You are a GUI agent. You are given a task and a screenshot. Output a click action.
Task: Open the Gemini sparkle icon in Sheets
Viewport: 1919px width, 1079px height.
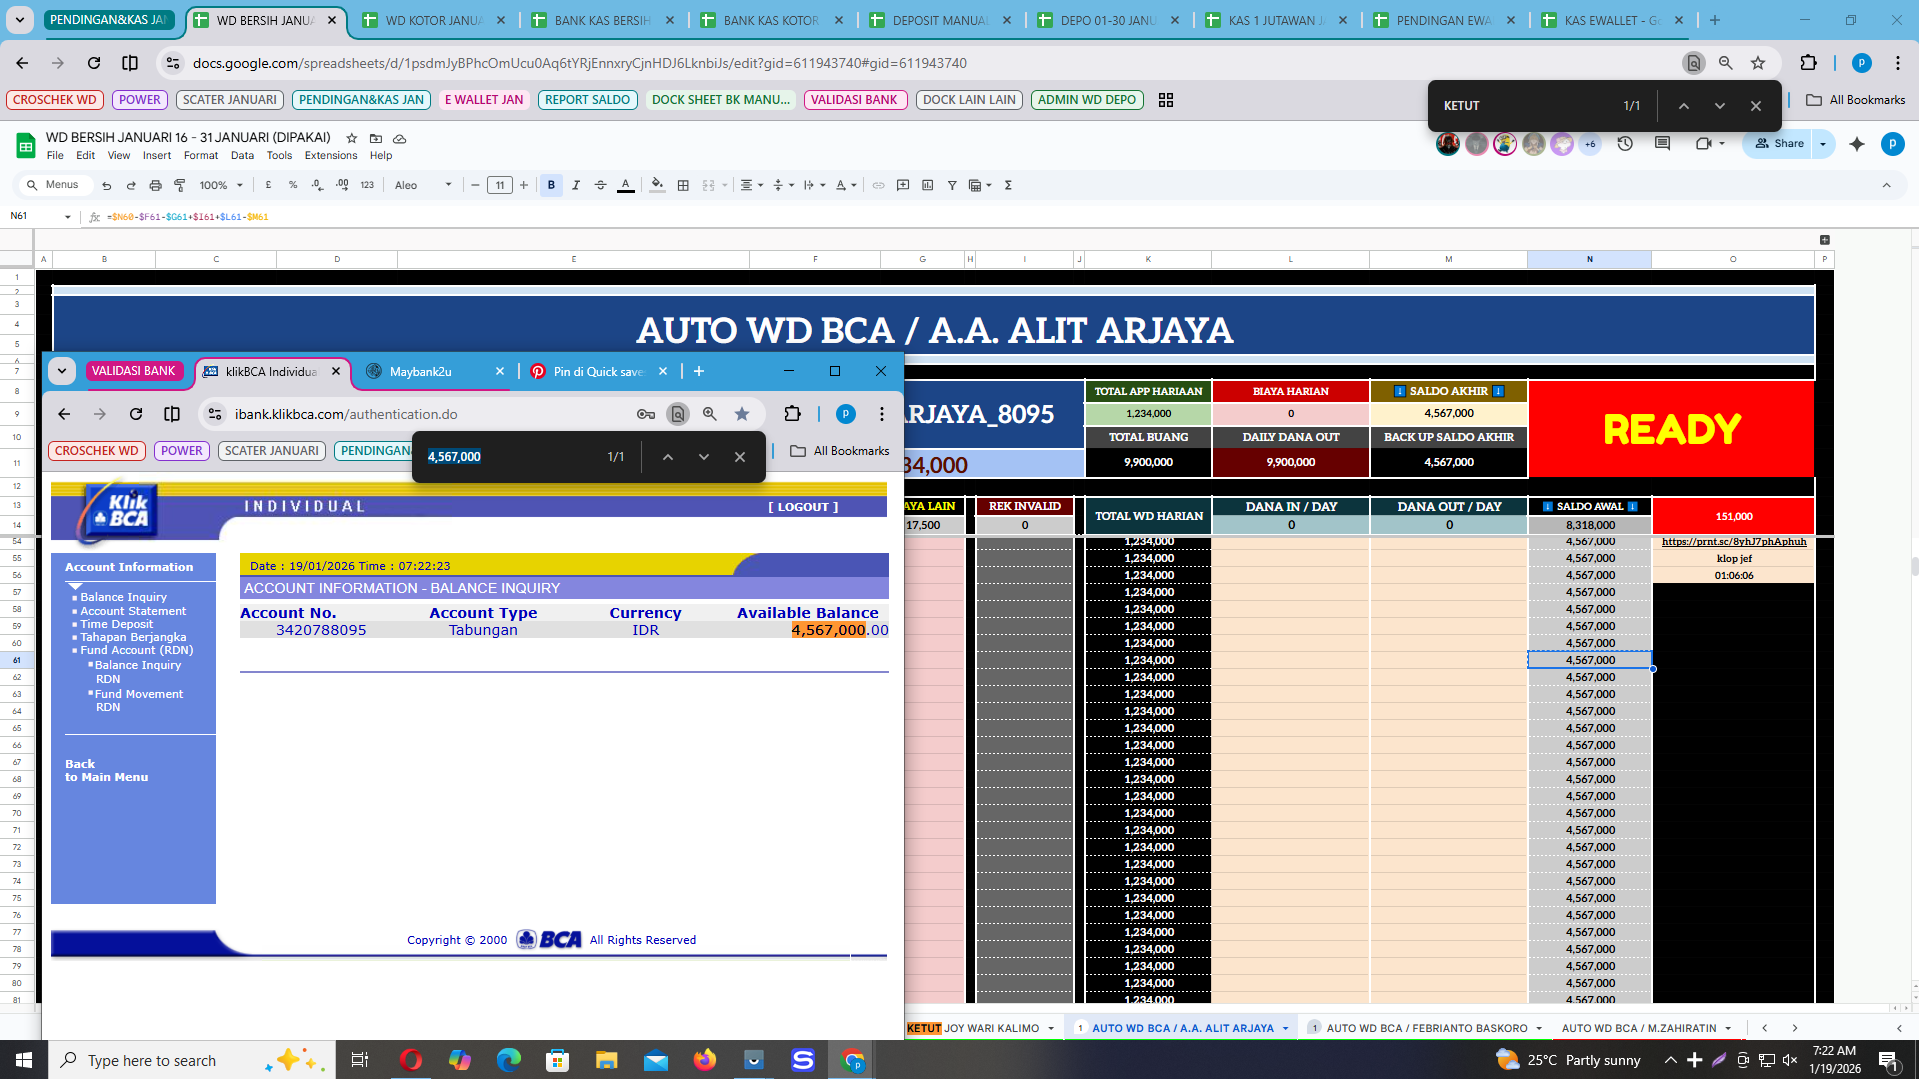1857,144
